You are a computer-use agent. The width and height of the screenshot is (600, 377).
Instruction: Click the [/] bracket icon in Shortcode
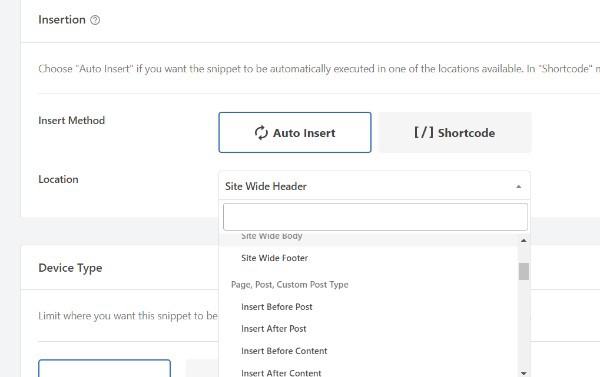click(424, 132)
